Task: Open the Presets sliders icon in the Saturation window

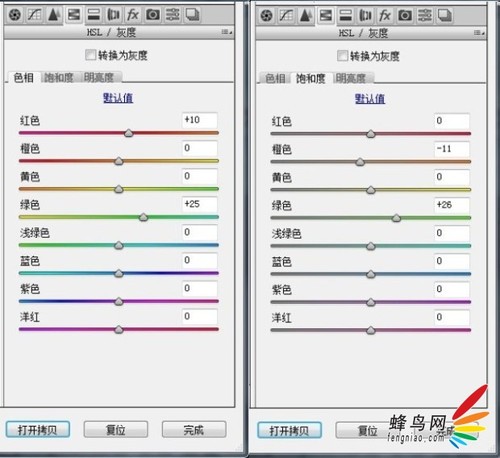Action: pyautogui.click(x=425, y=16)
